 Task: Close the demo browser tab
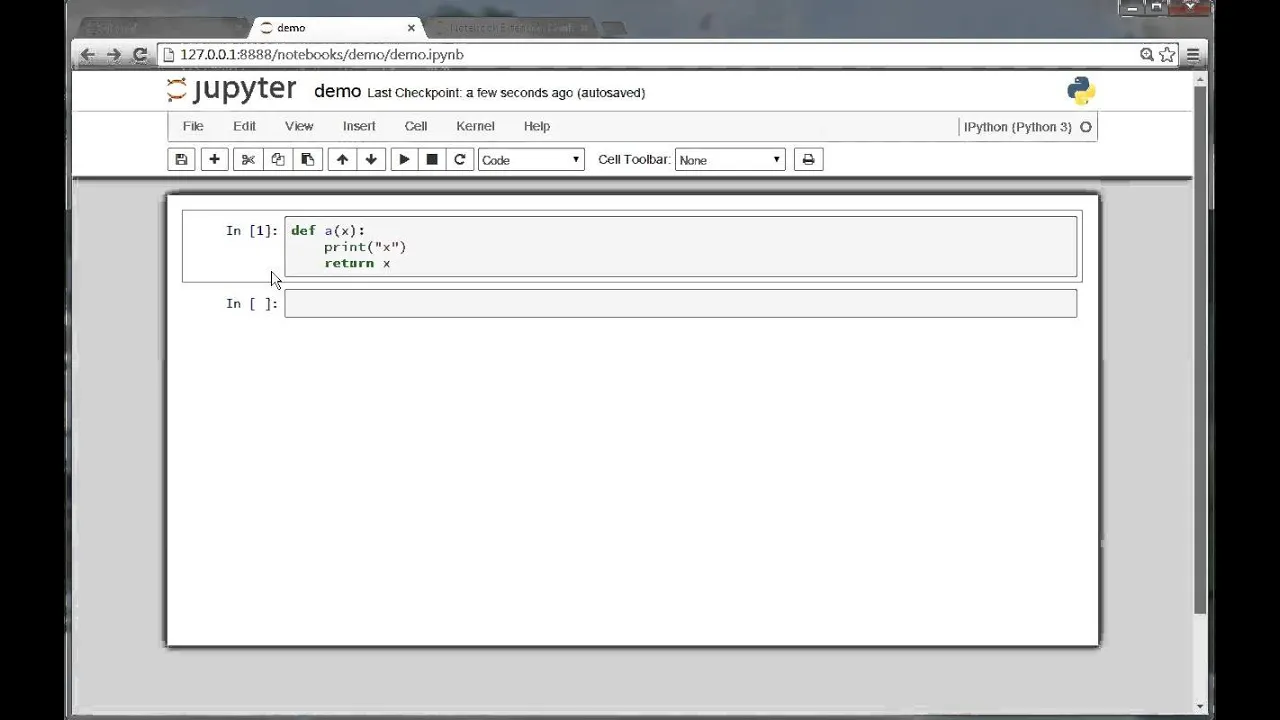[411, 28]
